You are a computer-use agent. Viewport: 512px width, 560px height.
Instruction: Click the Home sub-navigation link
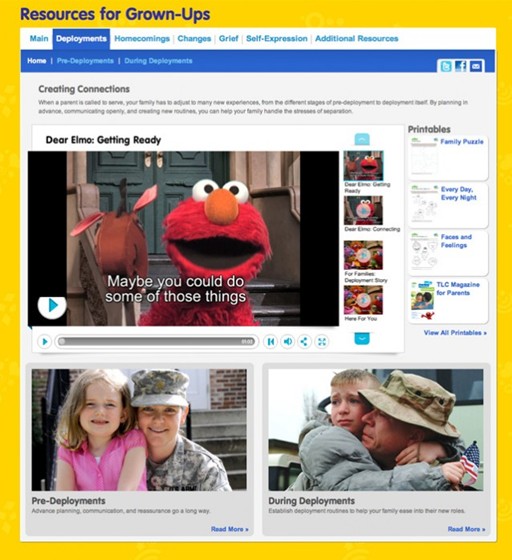point(37,61)
